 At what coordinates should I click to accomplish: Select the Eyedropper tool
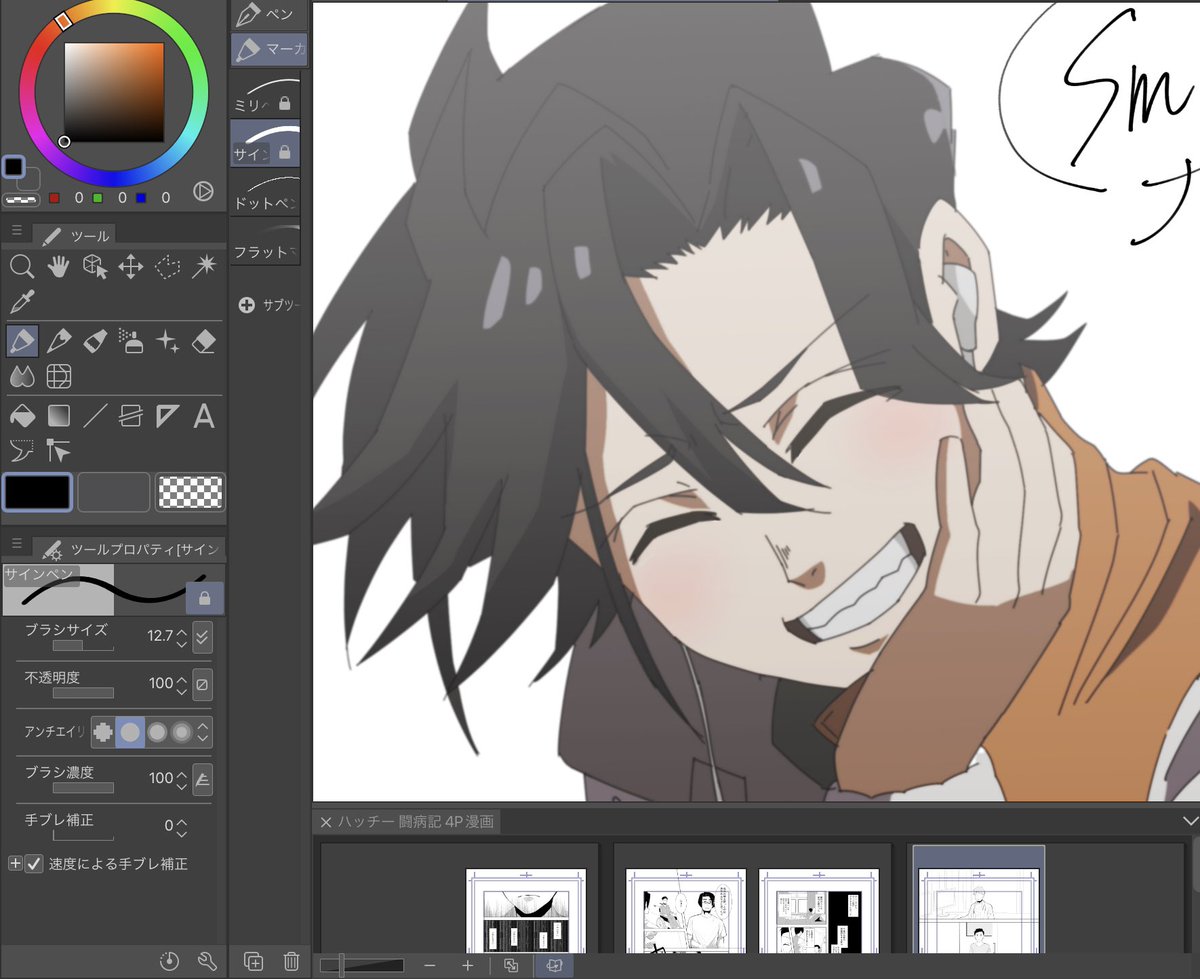(22, 302)
